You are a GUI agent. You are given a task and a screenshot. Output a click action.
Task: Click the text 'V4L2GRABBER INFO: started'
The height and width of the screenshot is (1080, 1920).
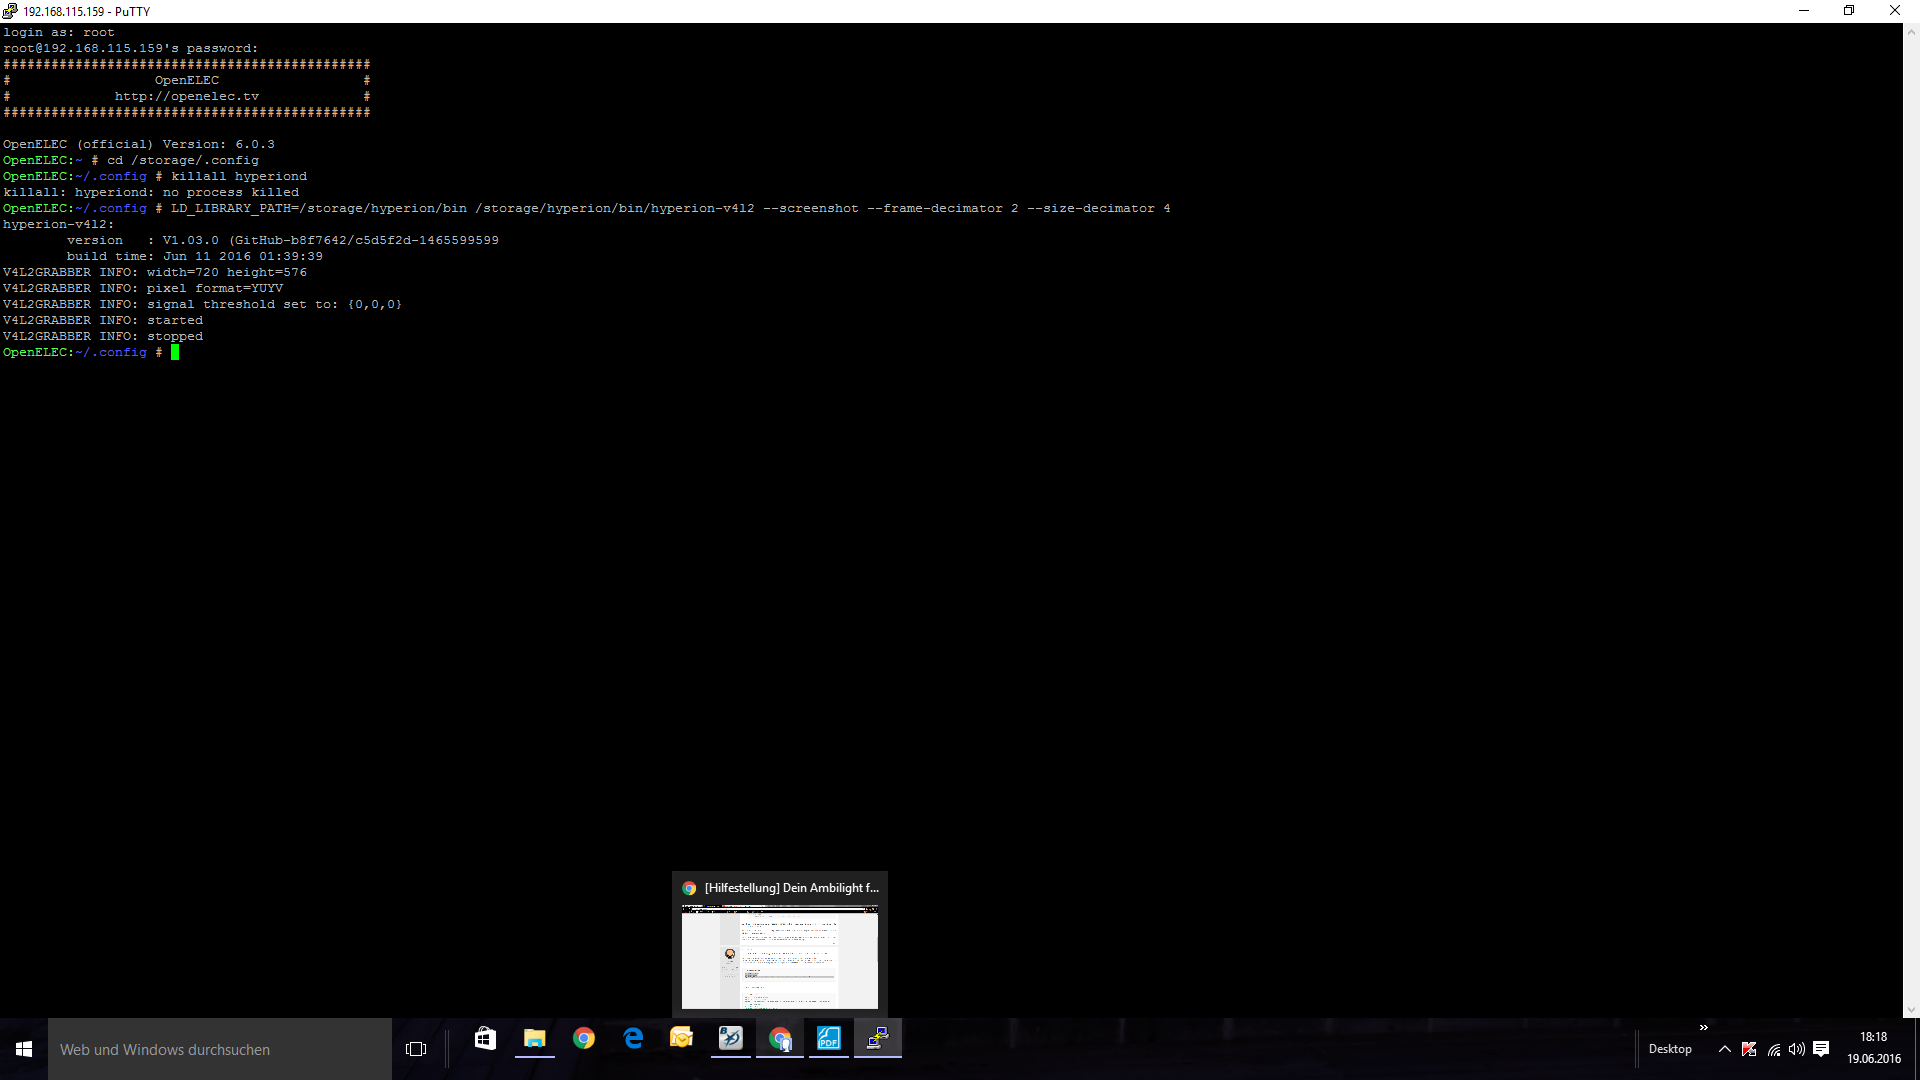pyautogui.click(x=103, y=321)
